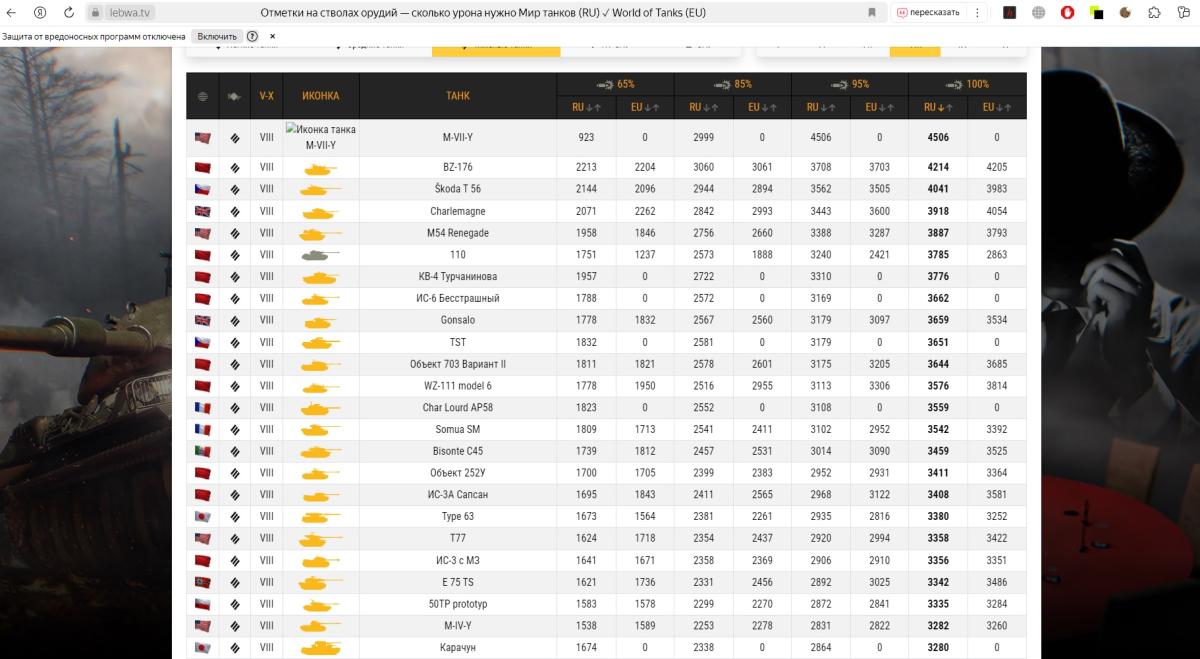Sort by EU under the 85% column
Screen dimensions: 1200x659
[762, 107]
